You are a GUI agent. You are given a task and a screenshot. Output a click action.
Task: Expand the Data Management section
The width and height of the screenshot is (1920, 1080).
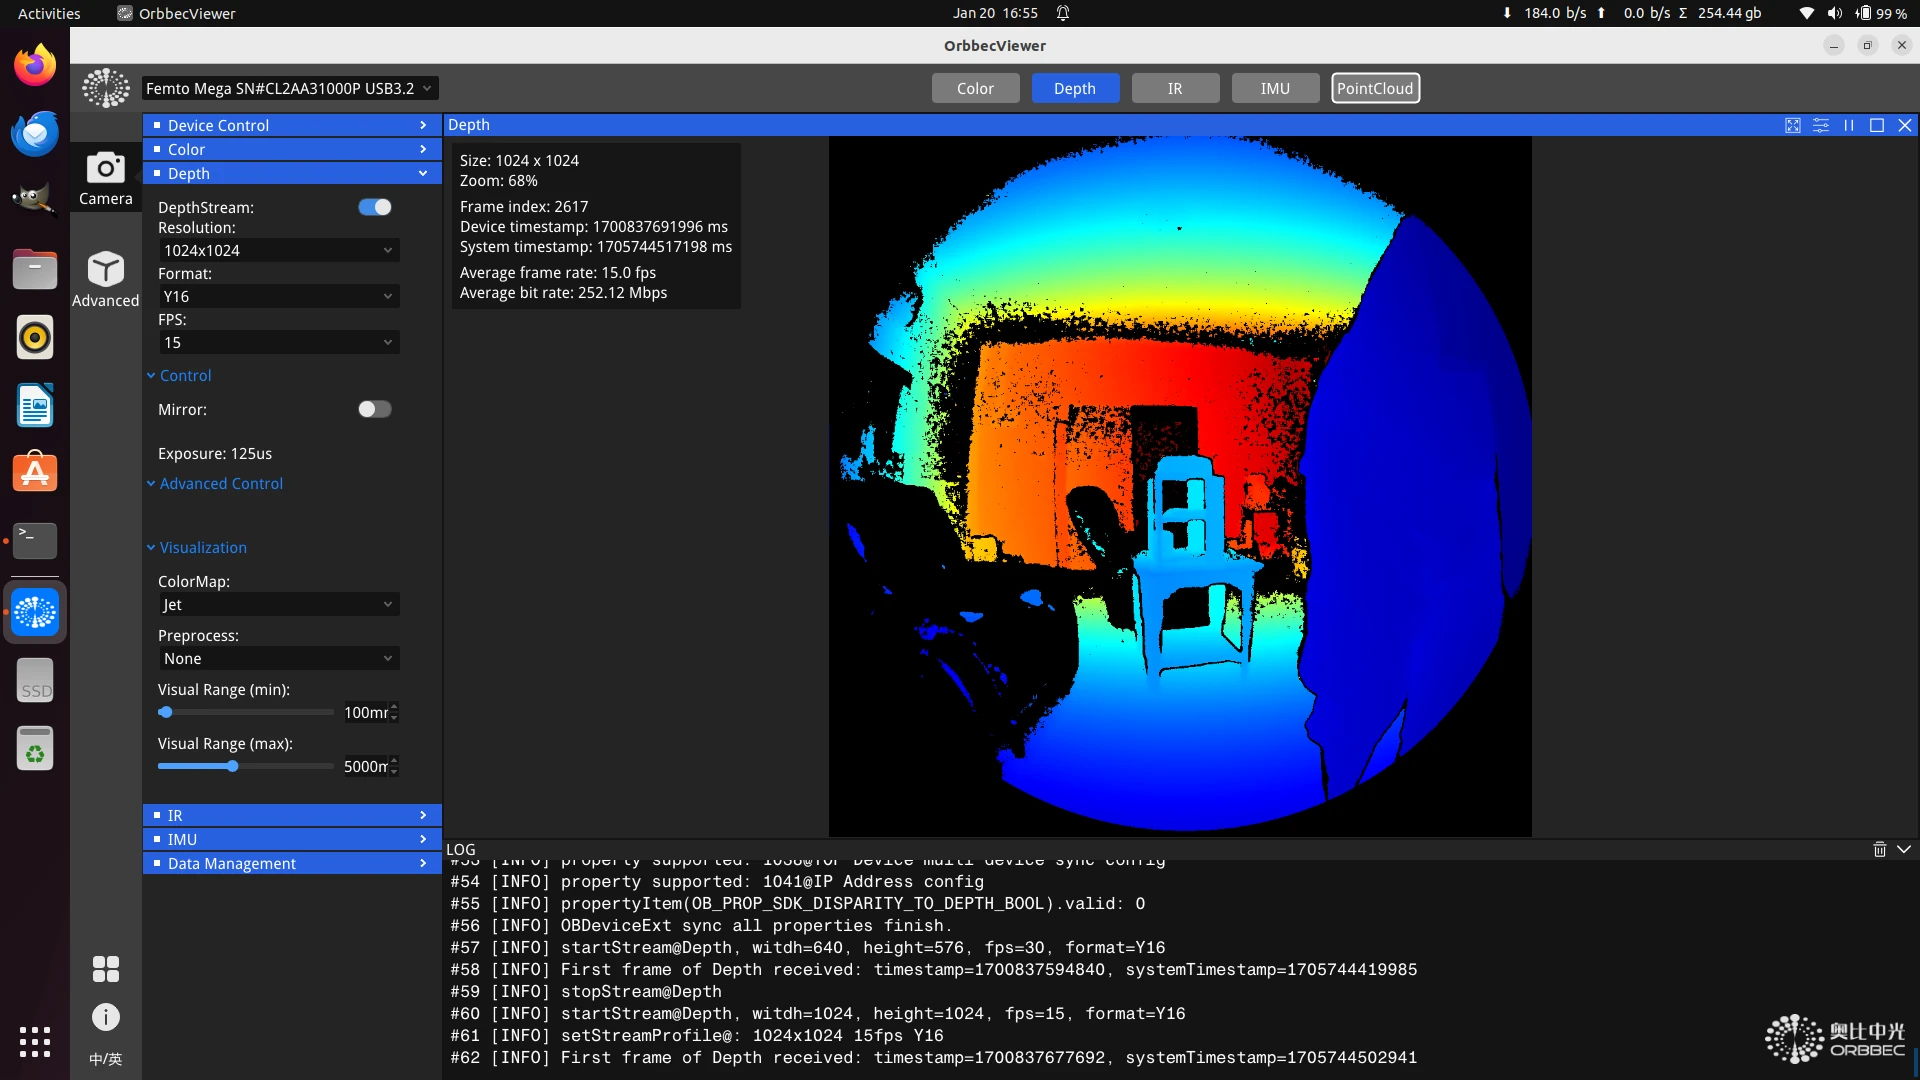(292, 863)
